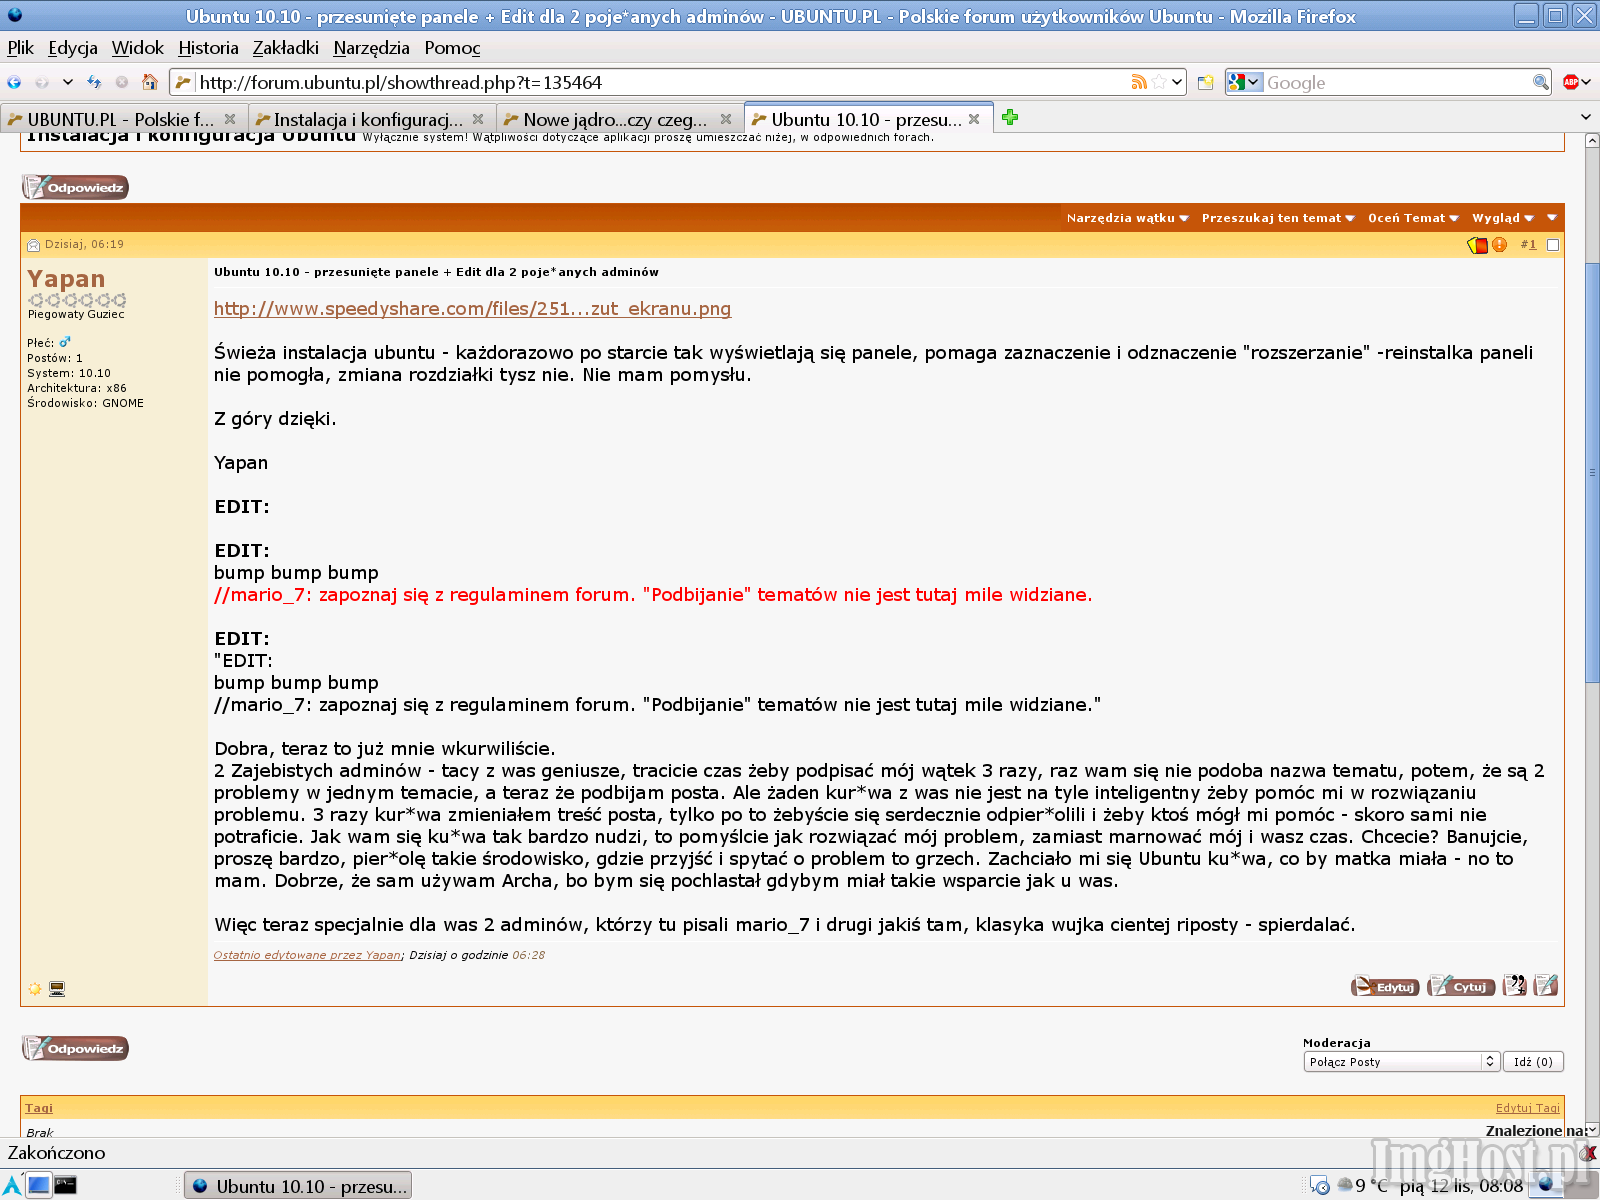Click the chat clock tray icon
The image size is (1600, 1200).
click(1320, 1186)
